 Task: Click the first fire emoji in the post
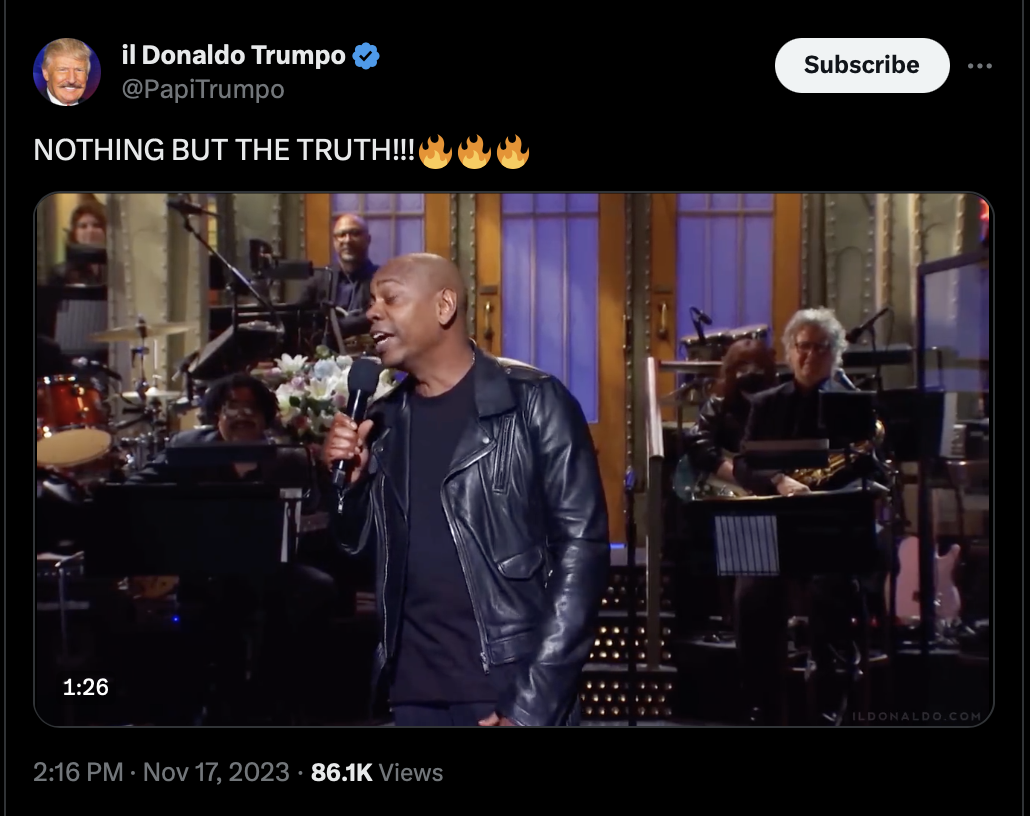pyautogui.click(x=435, y=152)
